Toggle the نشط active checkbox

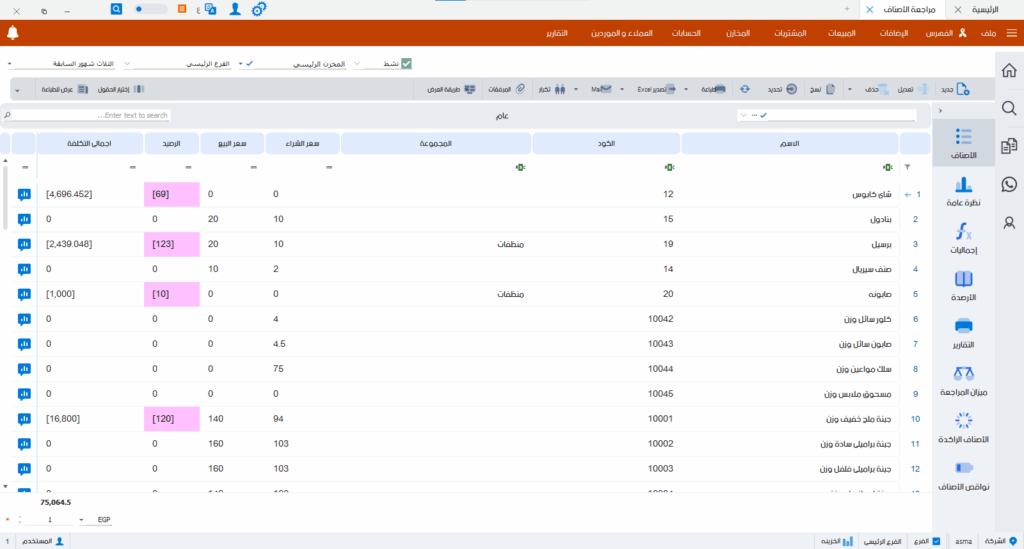[x=406, y=64]
